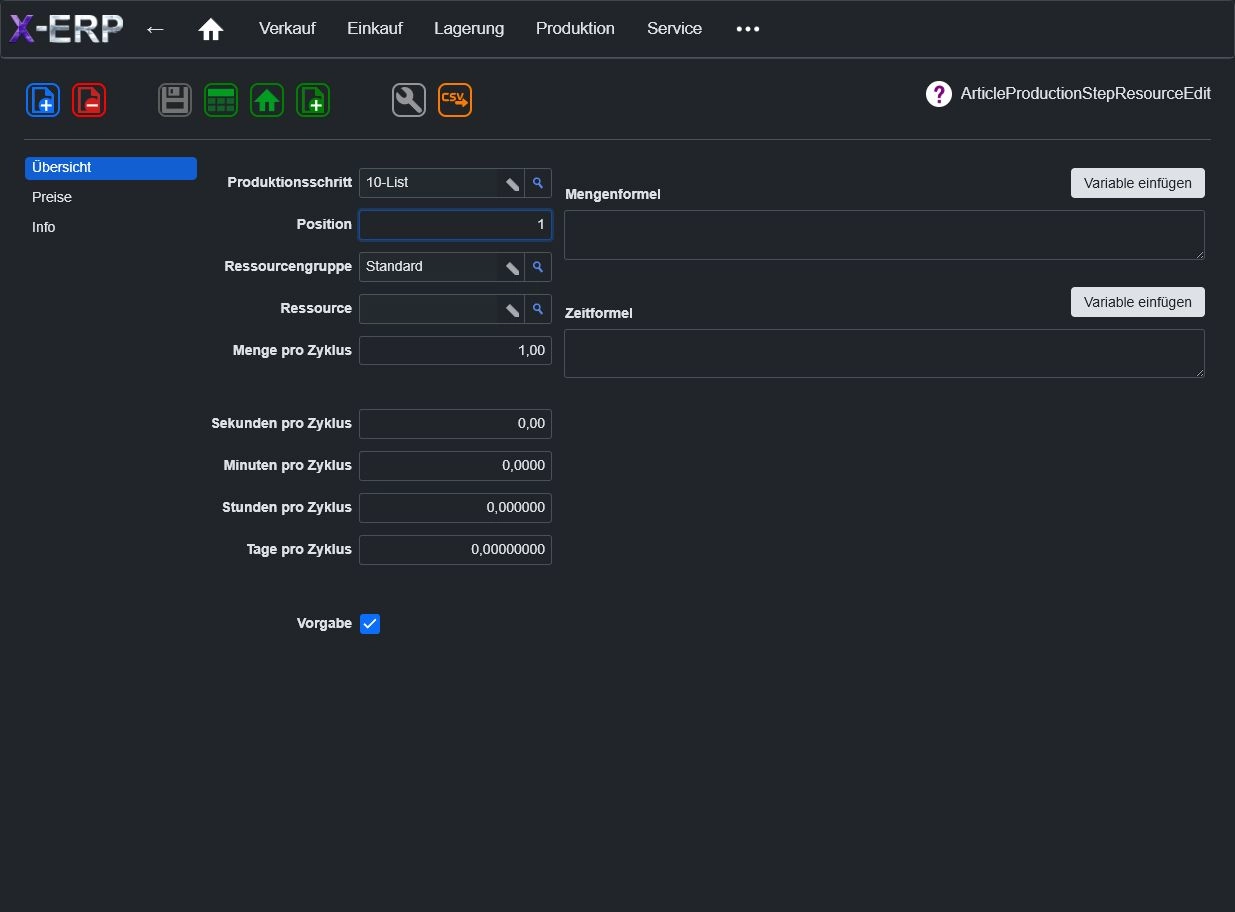Click Variable einfügen above Zeitformel
The width and height of the screenshot is (1235, 912).
[1138, 302]
